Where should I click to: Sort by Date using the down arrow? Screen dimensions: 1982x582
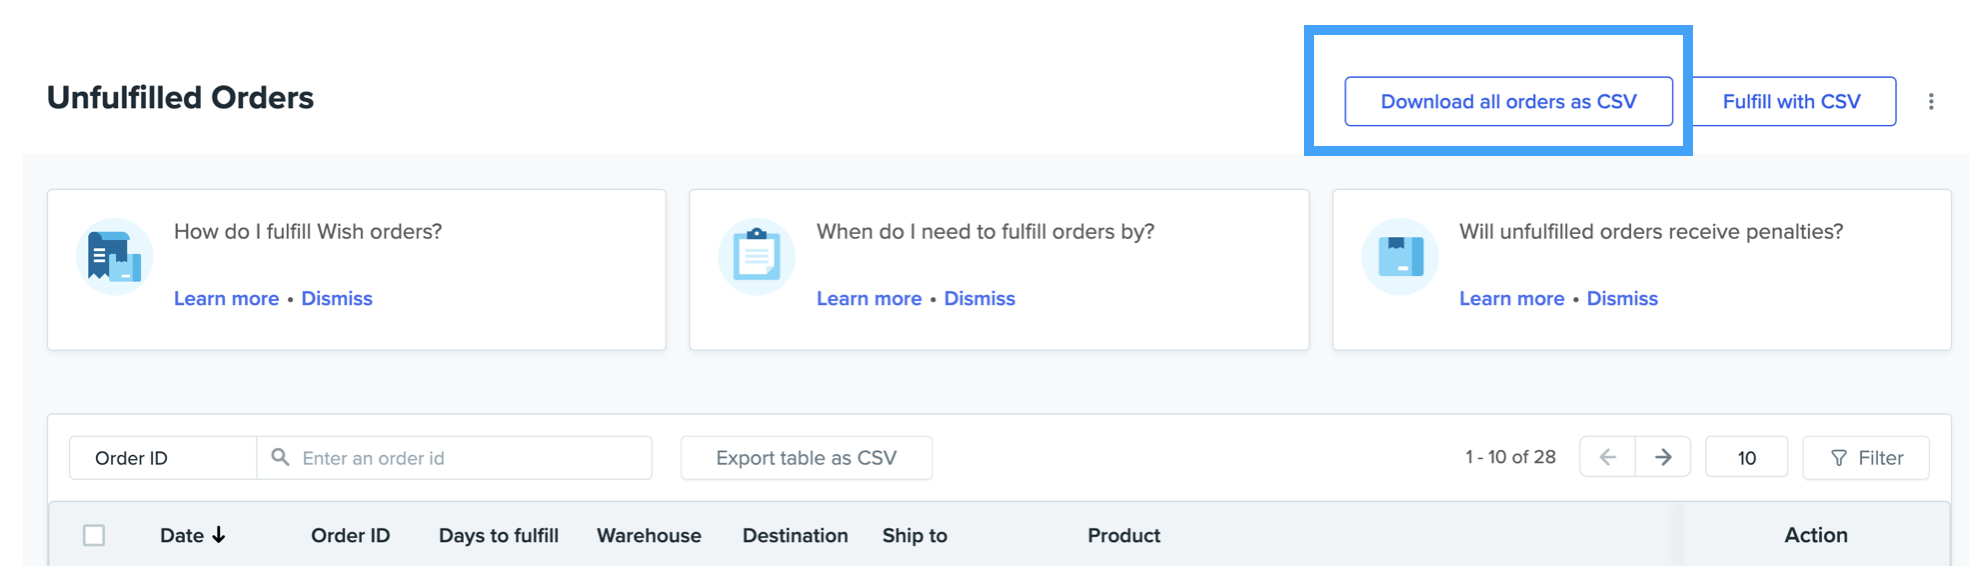coord(219,535)
